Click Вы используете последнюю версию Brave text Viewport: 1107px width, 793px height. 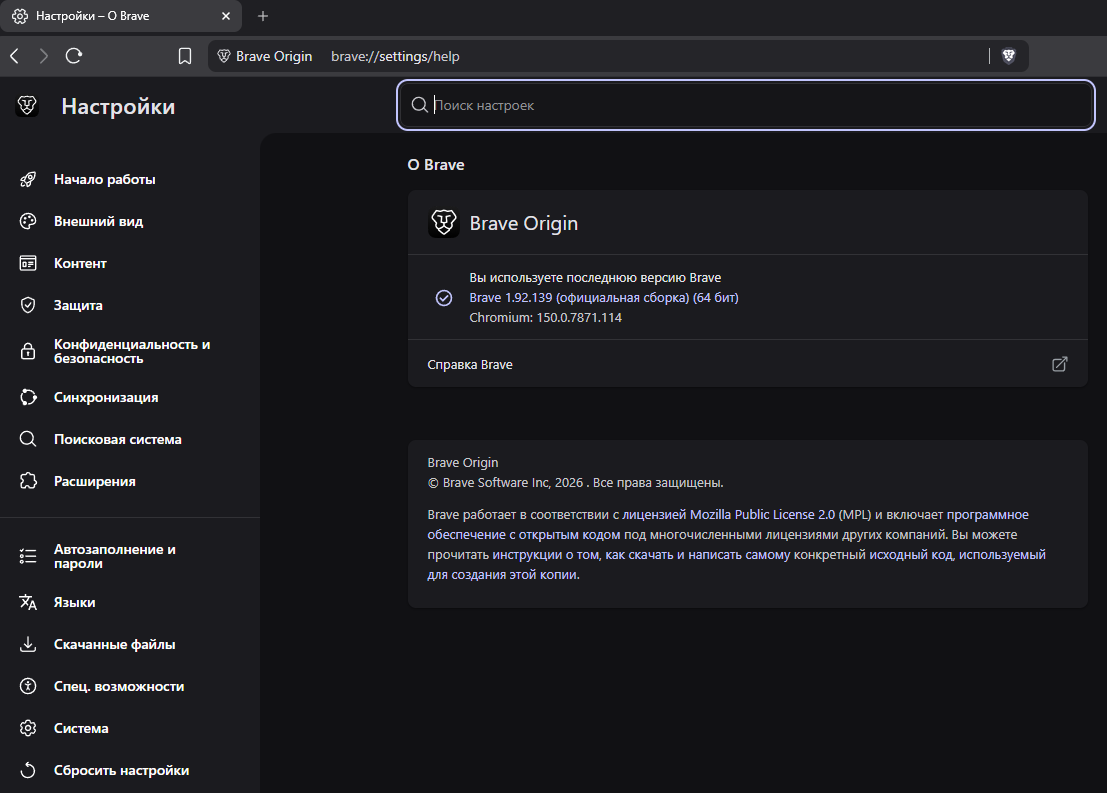[595, 278]
